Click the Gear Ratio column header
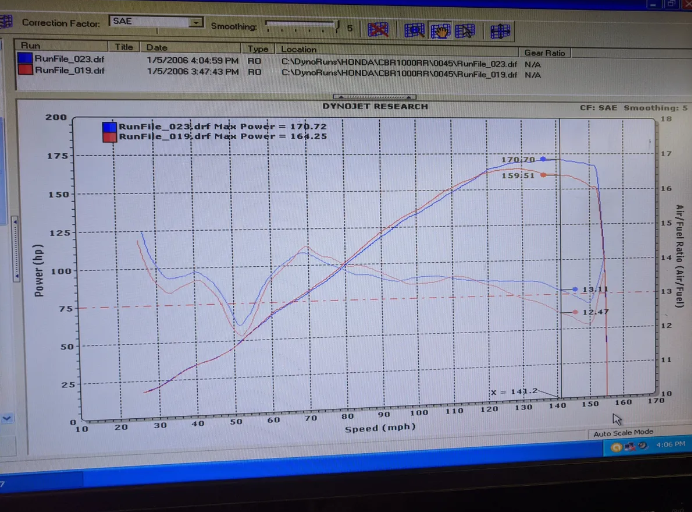The height and width of the screenshot is (512, 692). tap(545, 51)
